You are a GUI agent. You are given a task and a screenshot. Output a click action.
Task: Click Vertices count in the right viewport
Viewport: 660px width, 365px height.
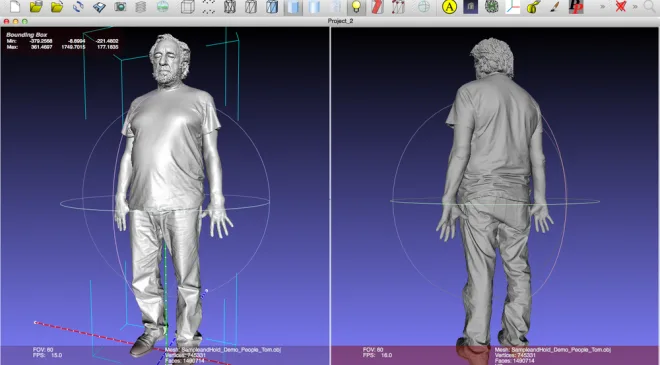coord(515,355)
